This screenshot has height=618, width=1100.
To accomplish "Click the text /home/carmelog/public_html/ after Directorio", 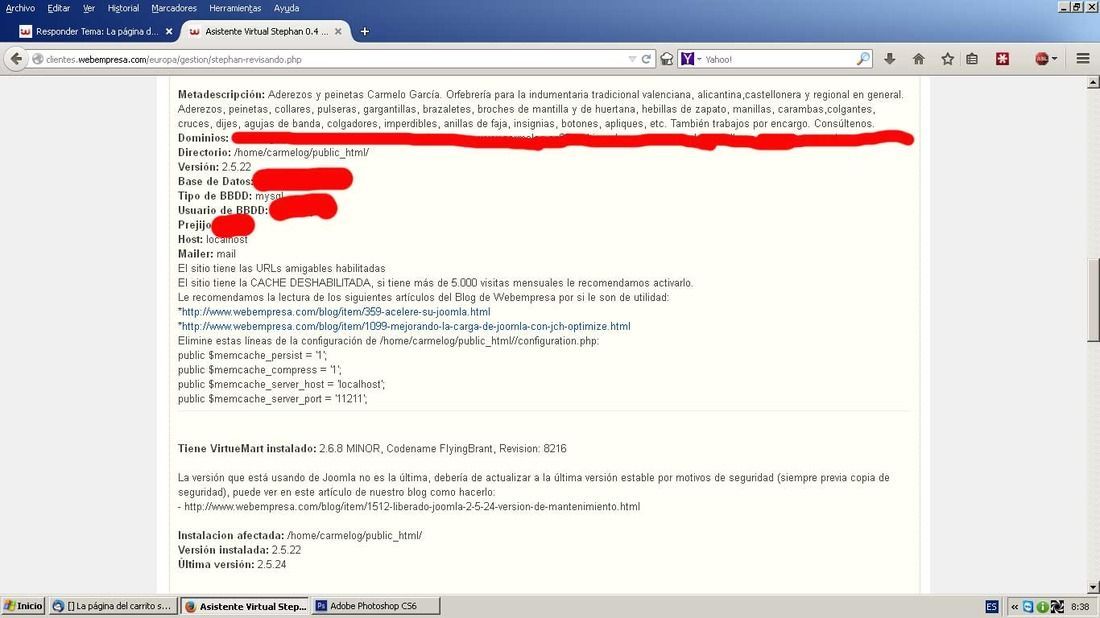I will tap(302, 152).
